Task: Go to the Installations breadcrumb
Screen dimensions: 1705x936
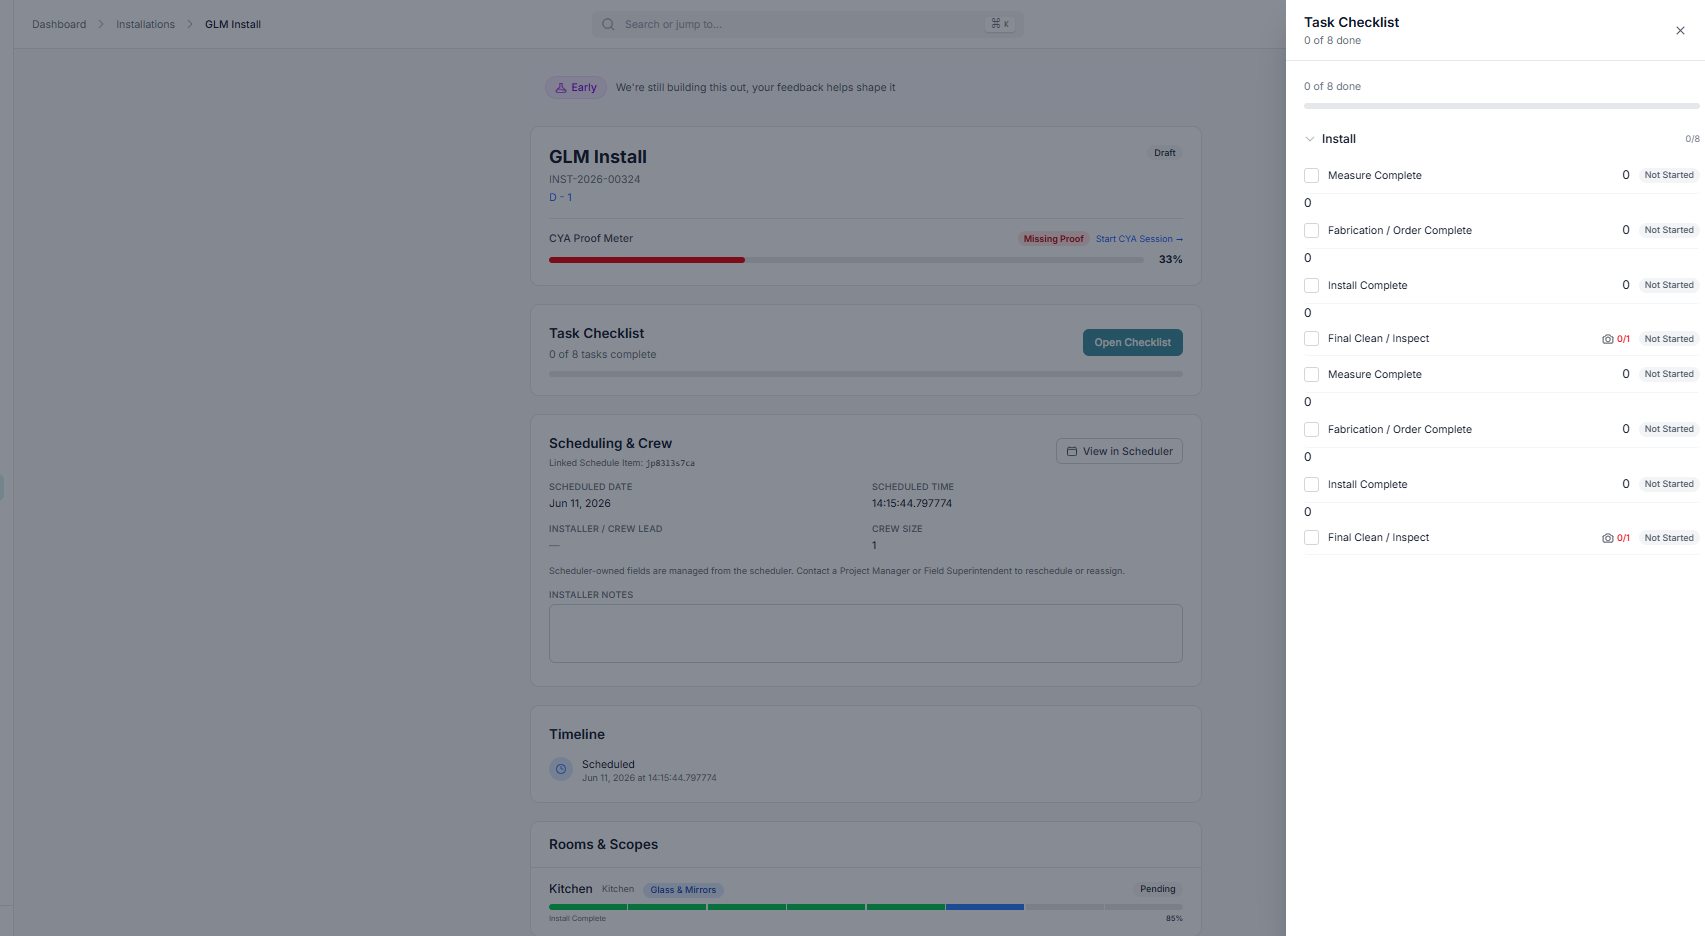Action: point(145,24)
